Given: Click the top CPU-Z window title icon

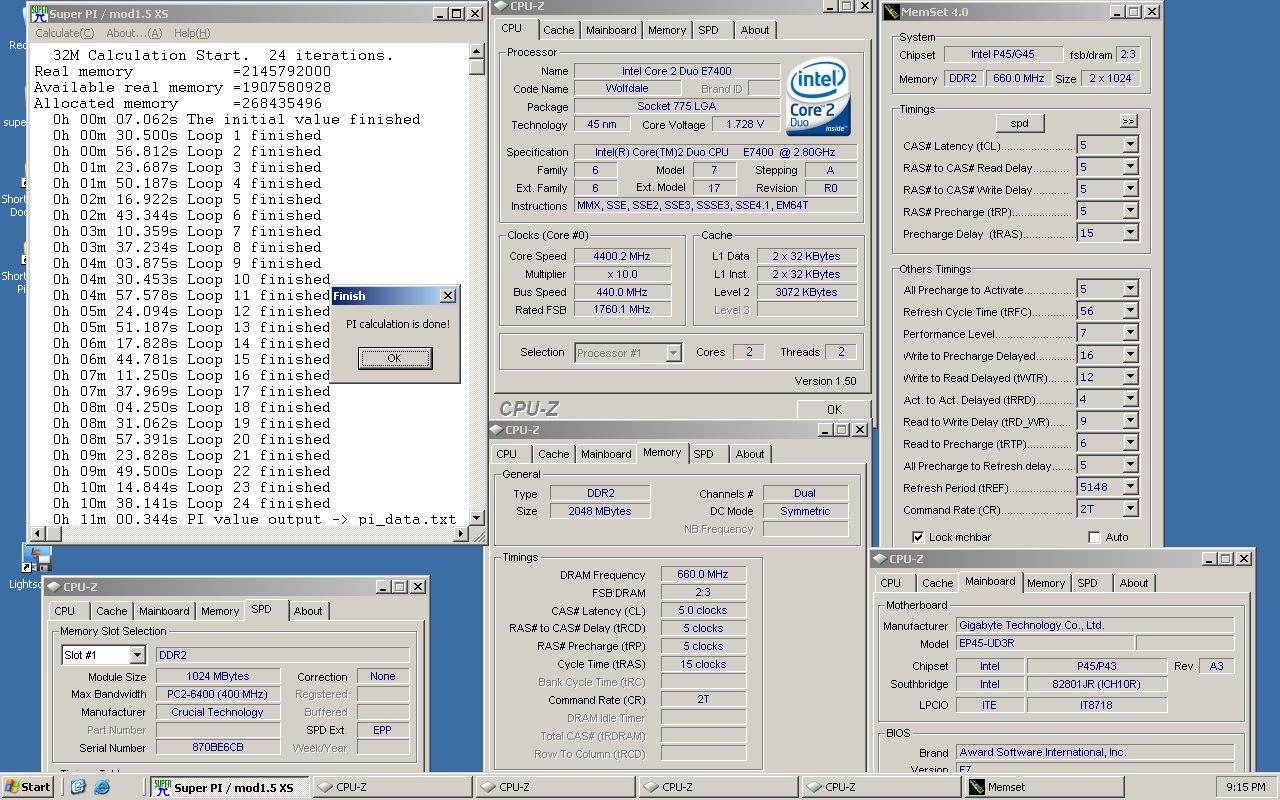Looking at the screenshot, I should point(500,7).
